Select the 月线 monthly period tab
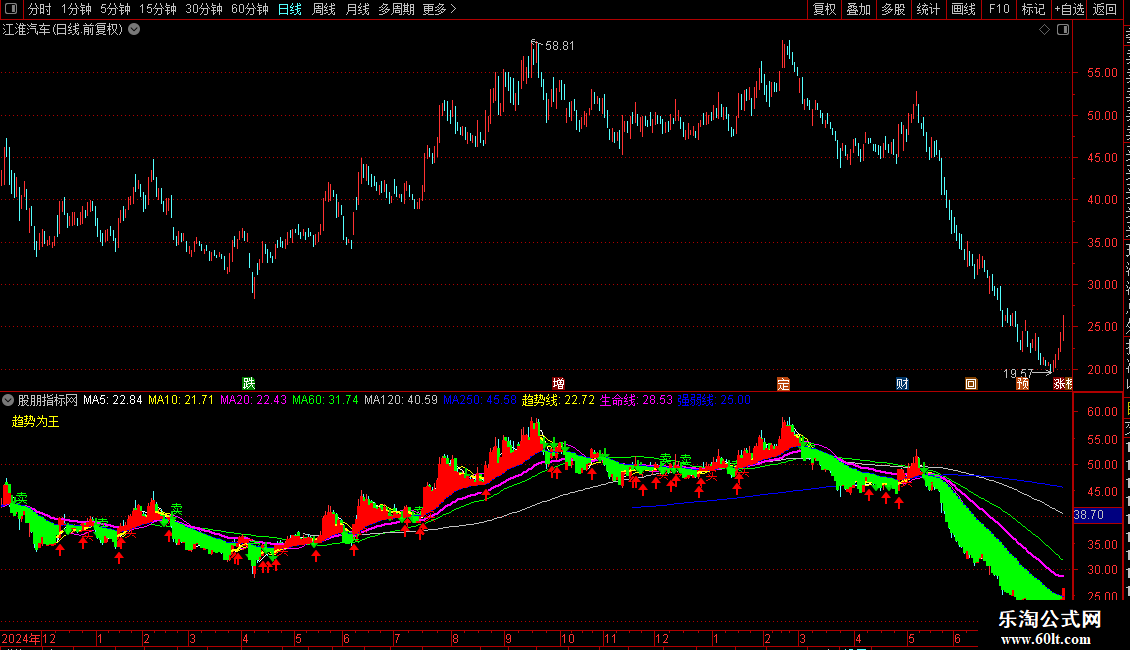 [x=357, y=9]
